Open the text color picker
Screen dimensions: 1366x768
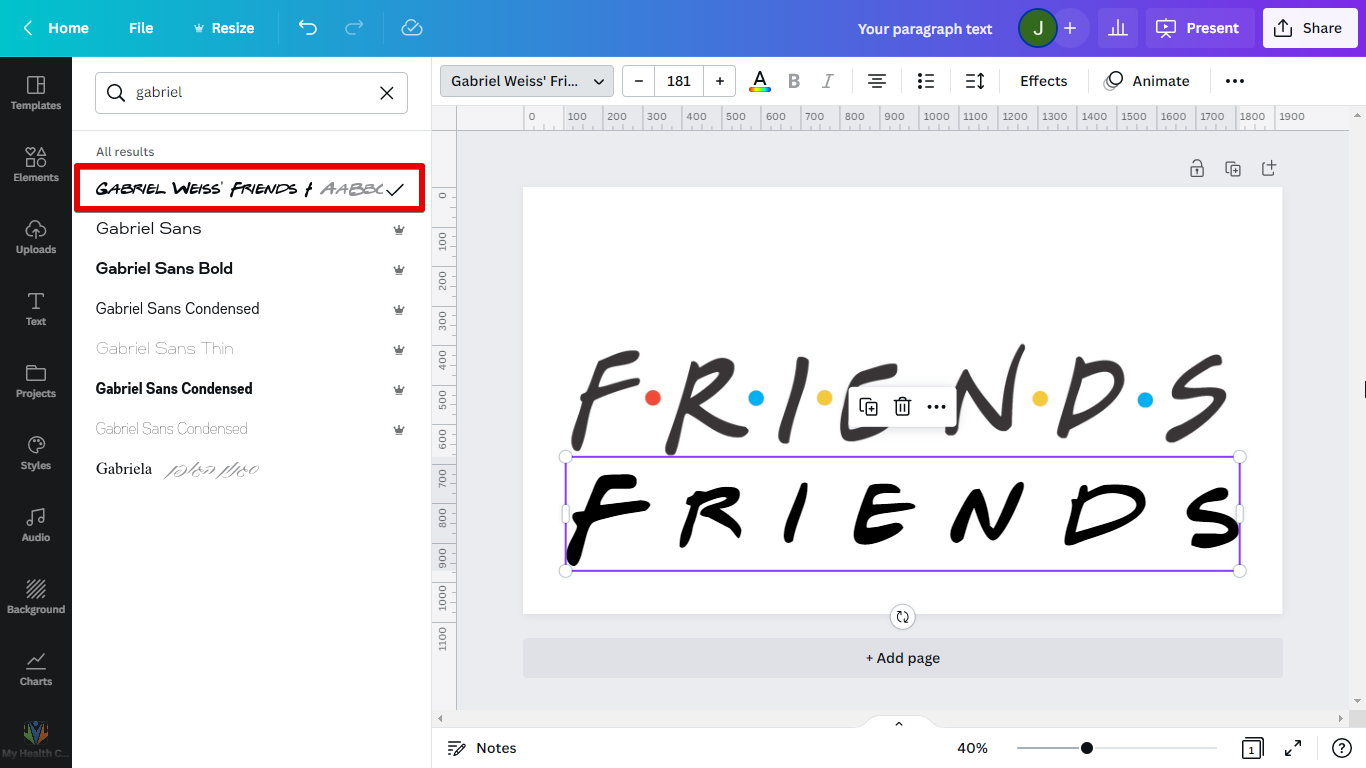[x=760, y=81]
